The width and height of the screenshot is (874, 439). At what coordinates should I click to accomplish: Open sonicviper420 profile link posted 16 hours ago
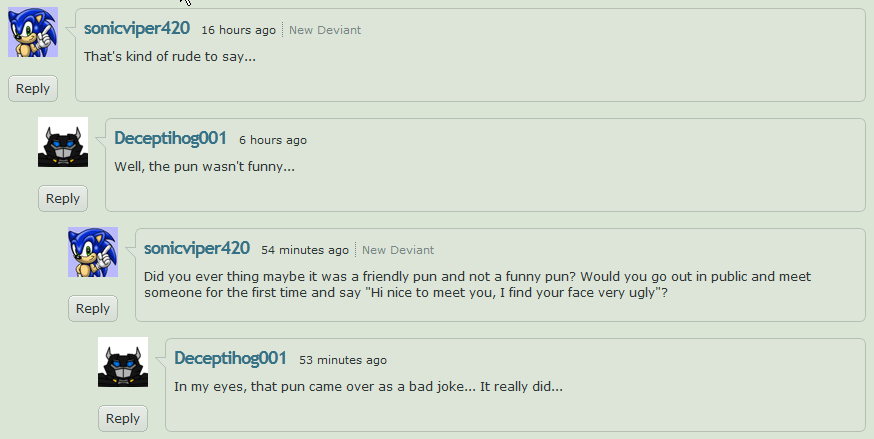click(x=137, y=28)
